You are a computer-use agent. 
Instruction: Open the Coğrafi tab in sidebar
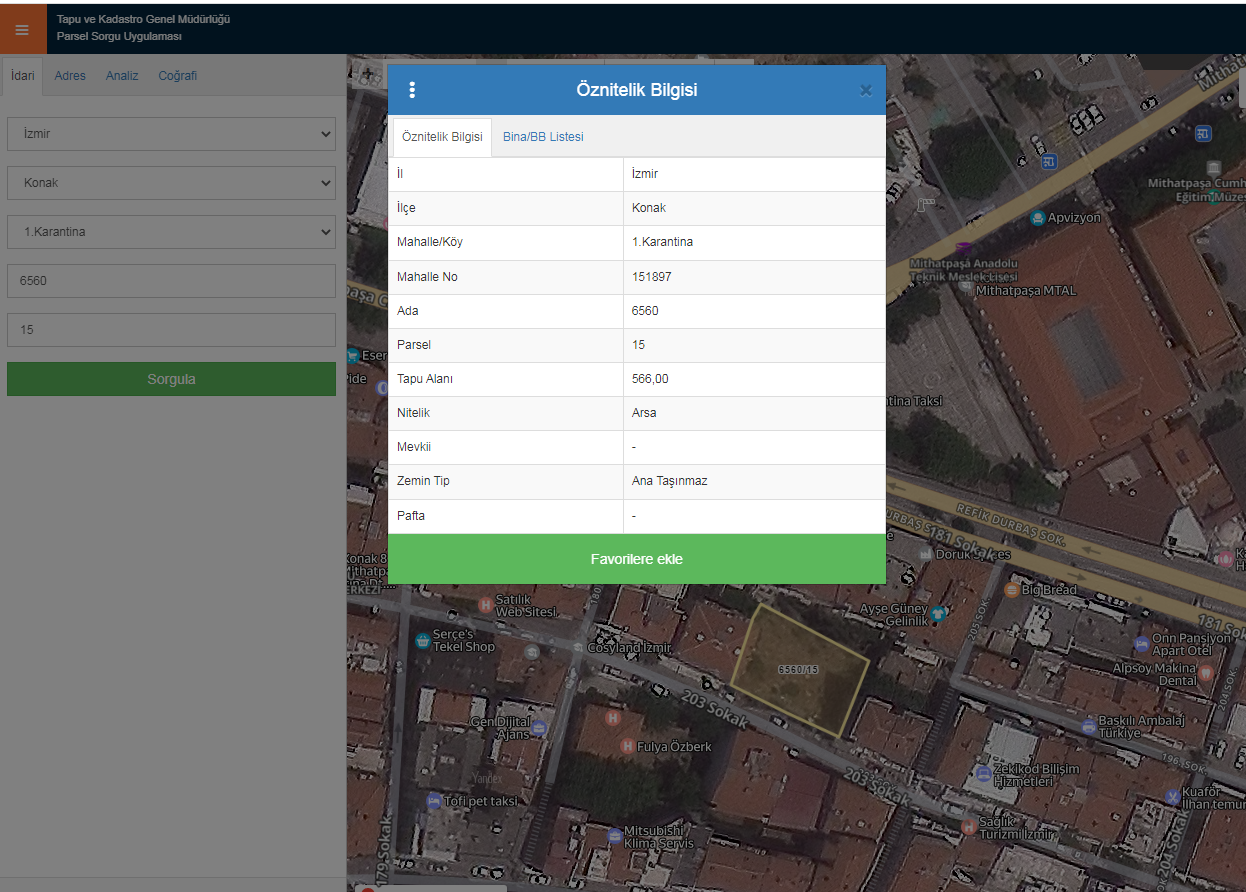[177, 76]
